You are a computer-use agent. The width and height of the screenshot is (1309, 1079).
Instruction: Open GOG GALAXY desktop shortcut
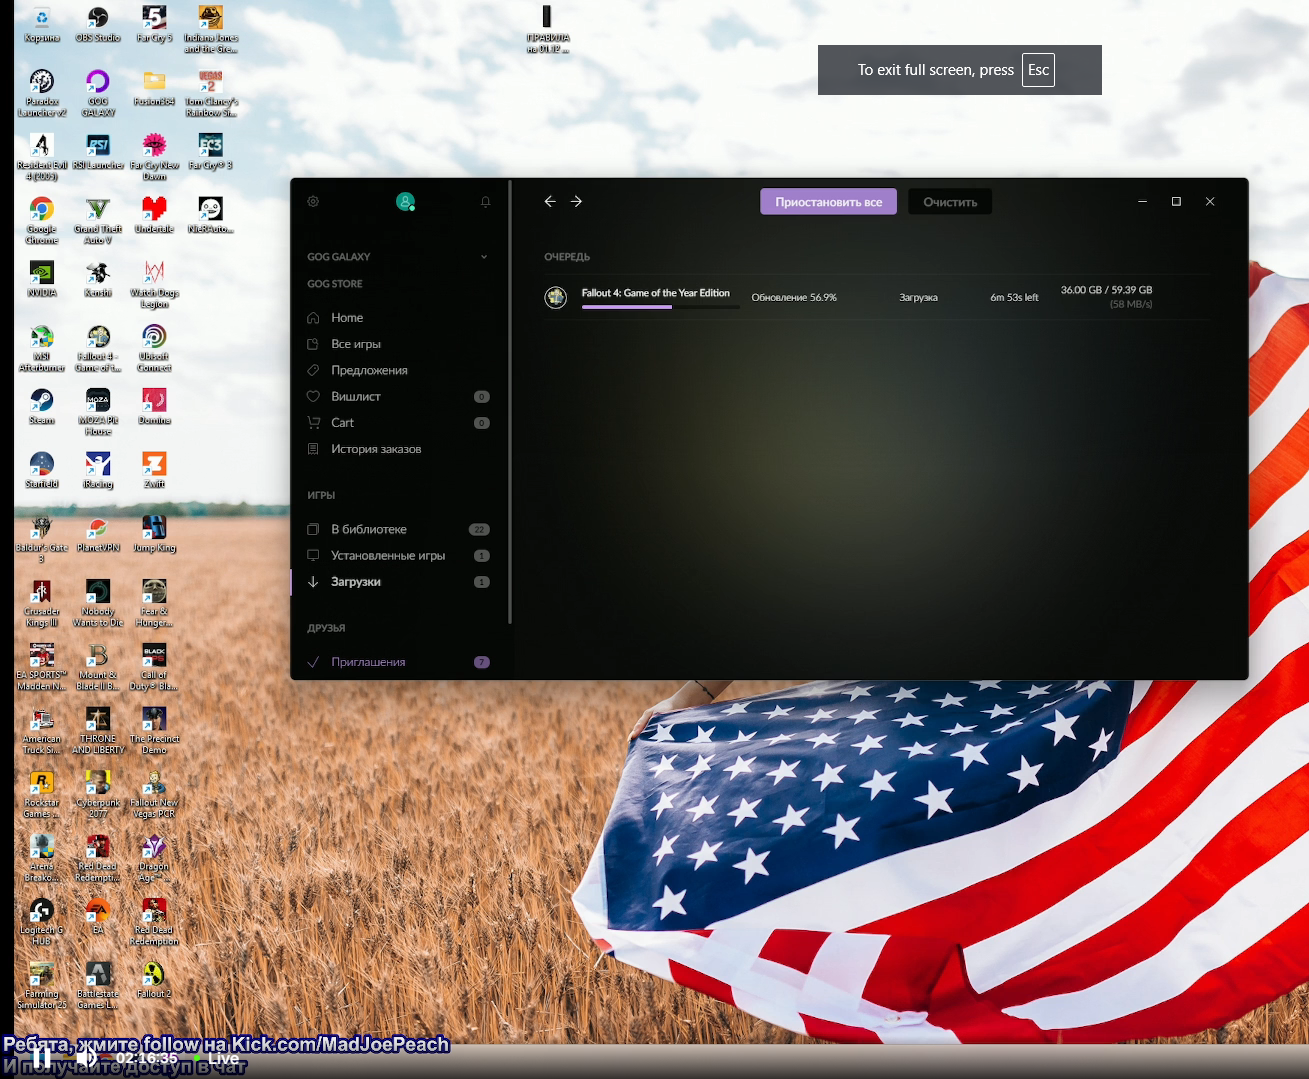[x=98, y=93]
